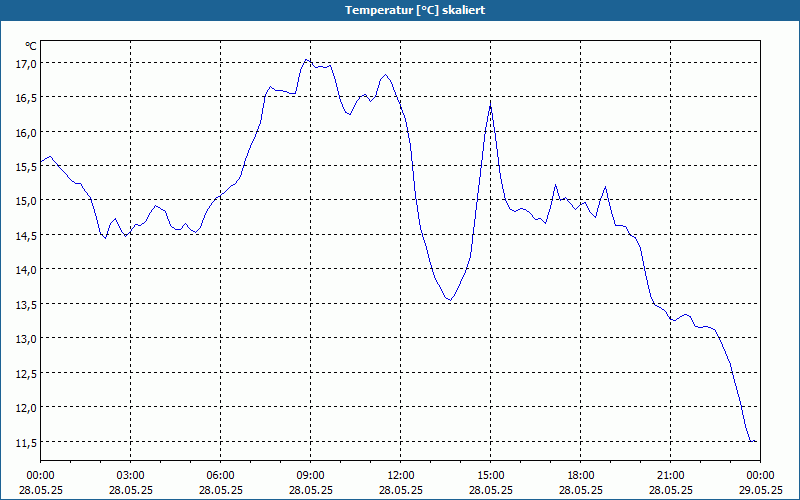
Task: Click the 15,0 y-axis label
Action: (x=26, y=201)
